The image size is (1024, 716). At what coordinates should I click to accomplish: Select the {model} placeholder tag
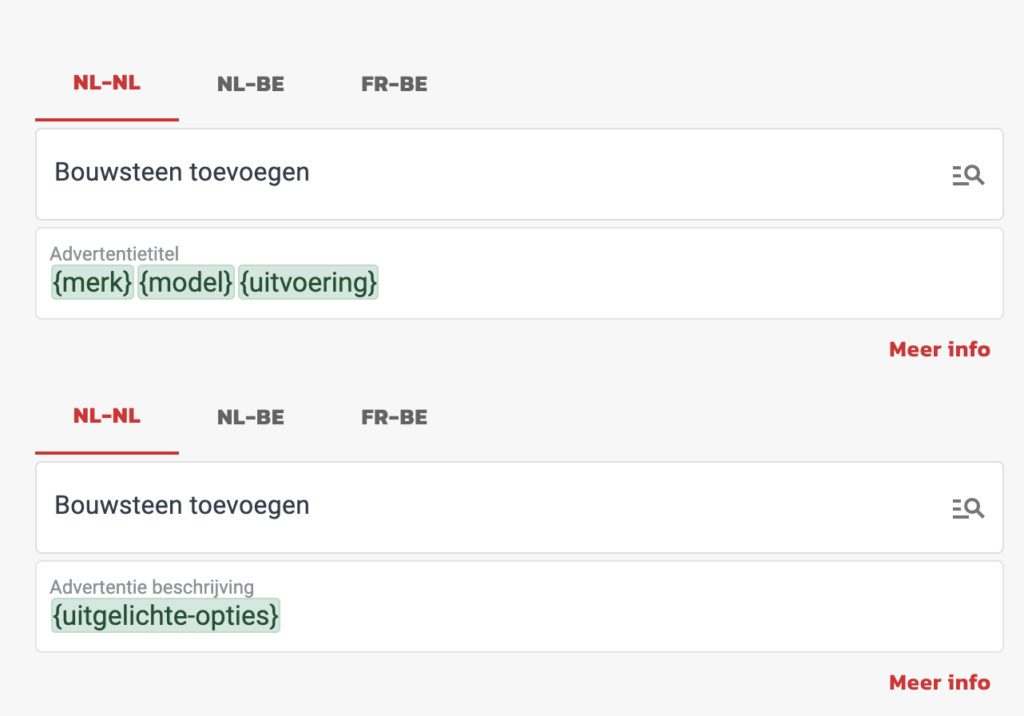tap(186, 283)
